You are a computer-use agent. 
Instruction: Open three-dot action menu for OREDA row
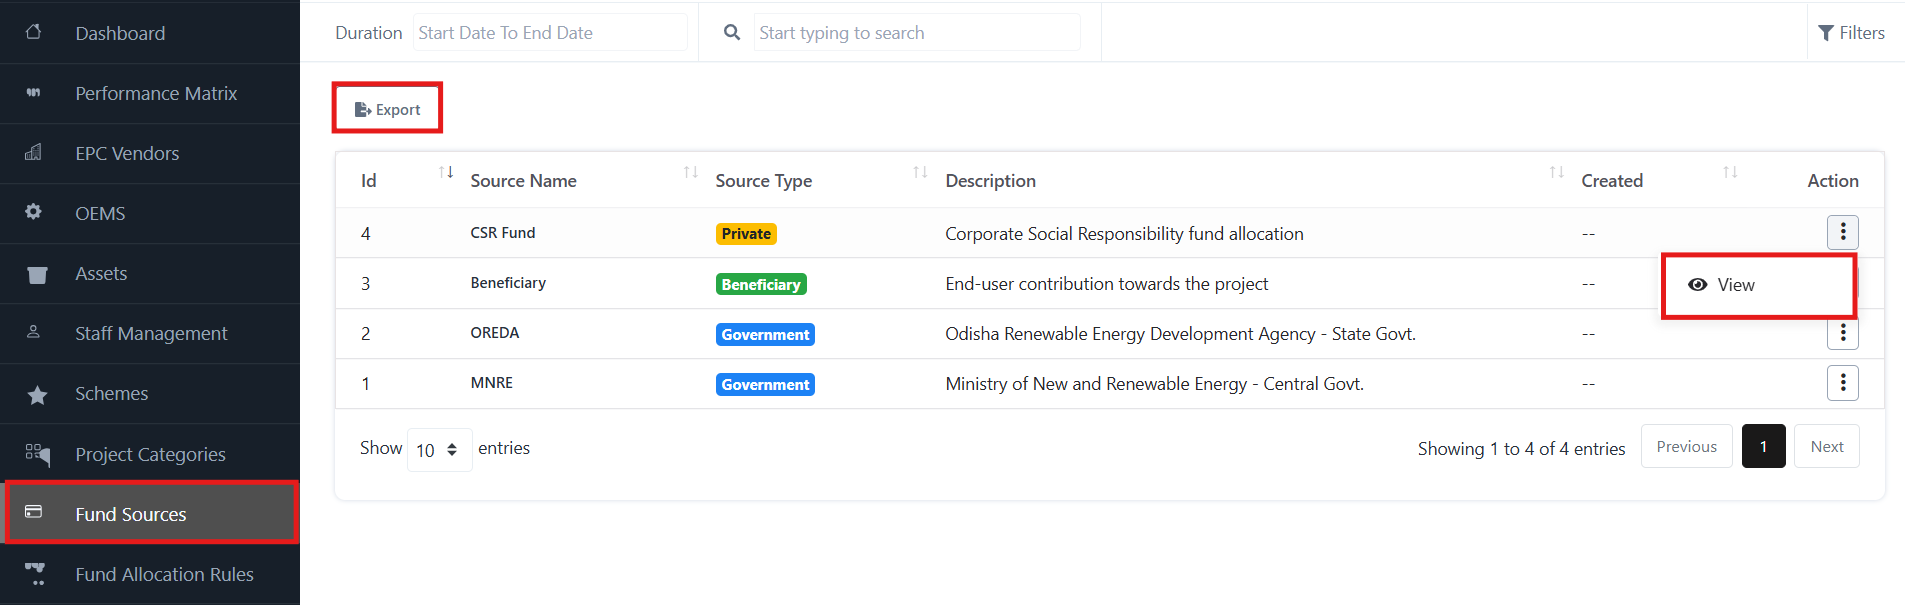tap(1842, 334)
